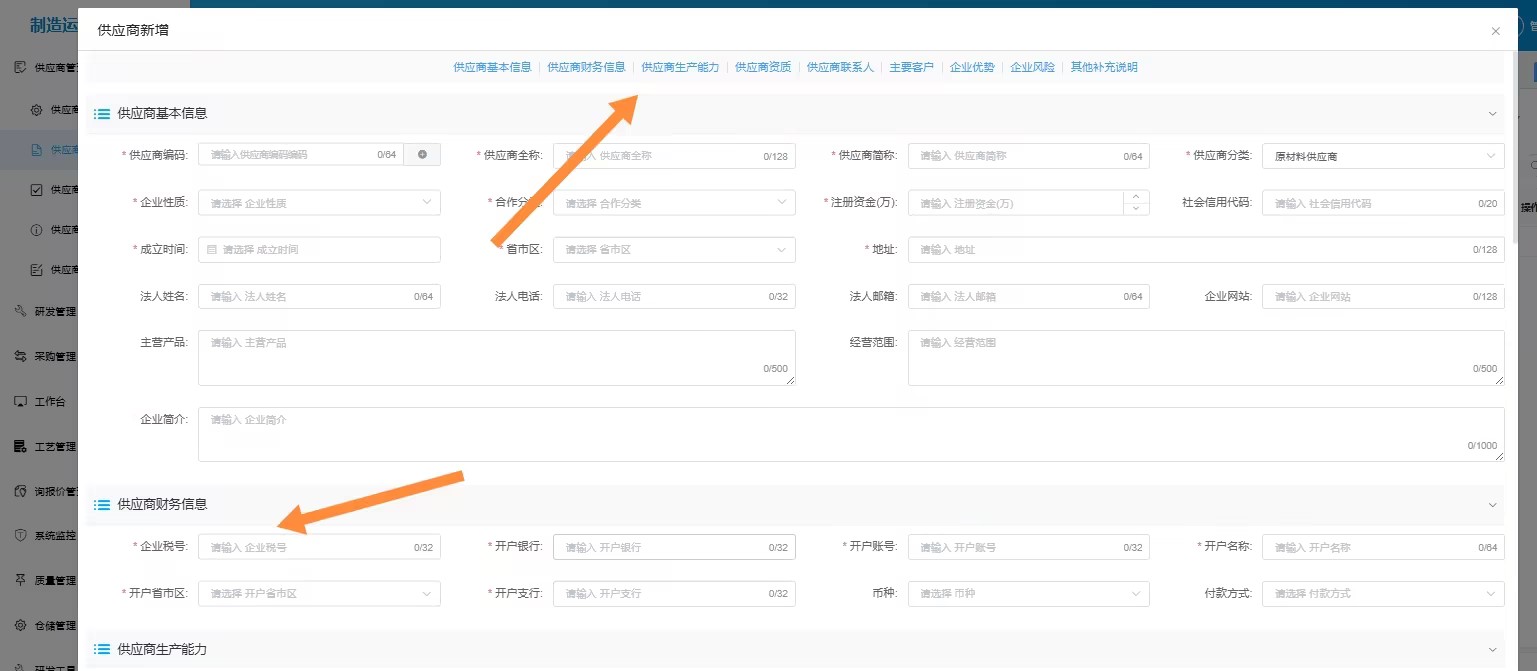Open the 企业性质 dropdown

point(319,203)
